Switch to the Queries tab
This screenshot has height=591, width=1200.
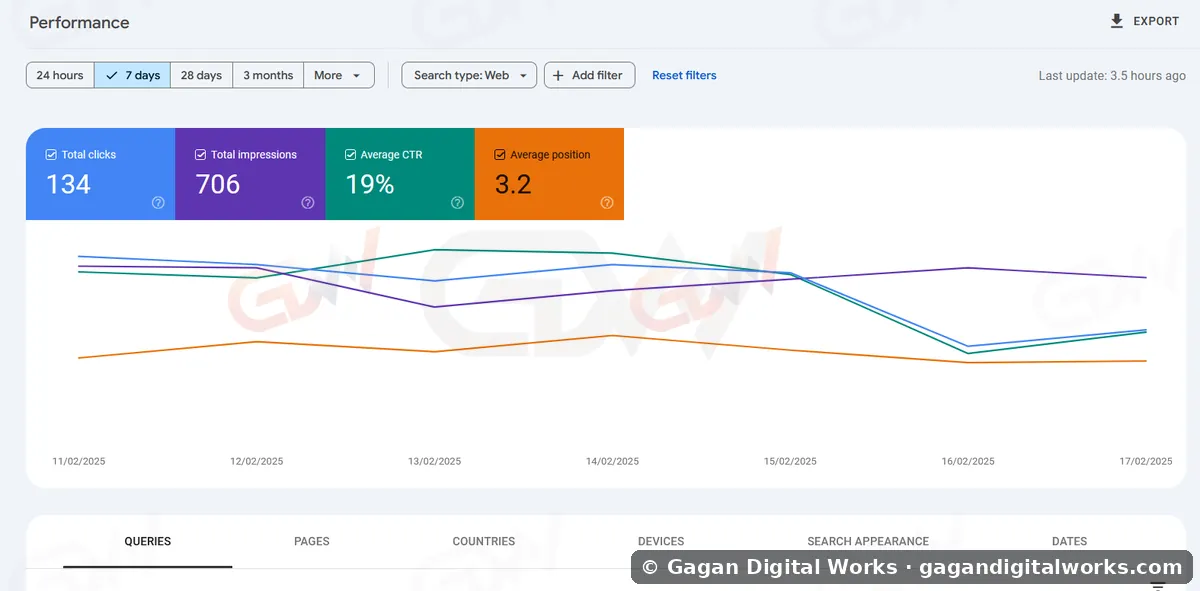(148, 542)
